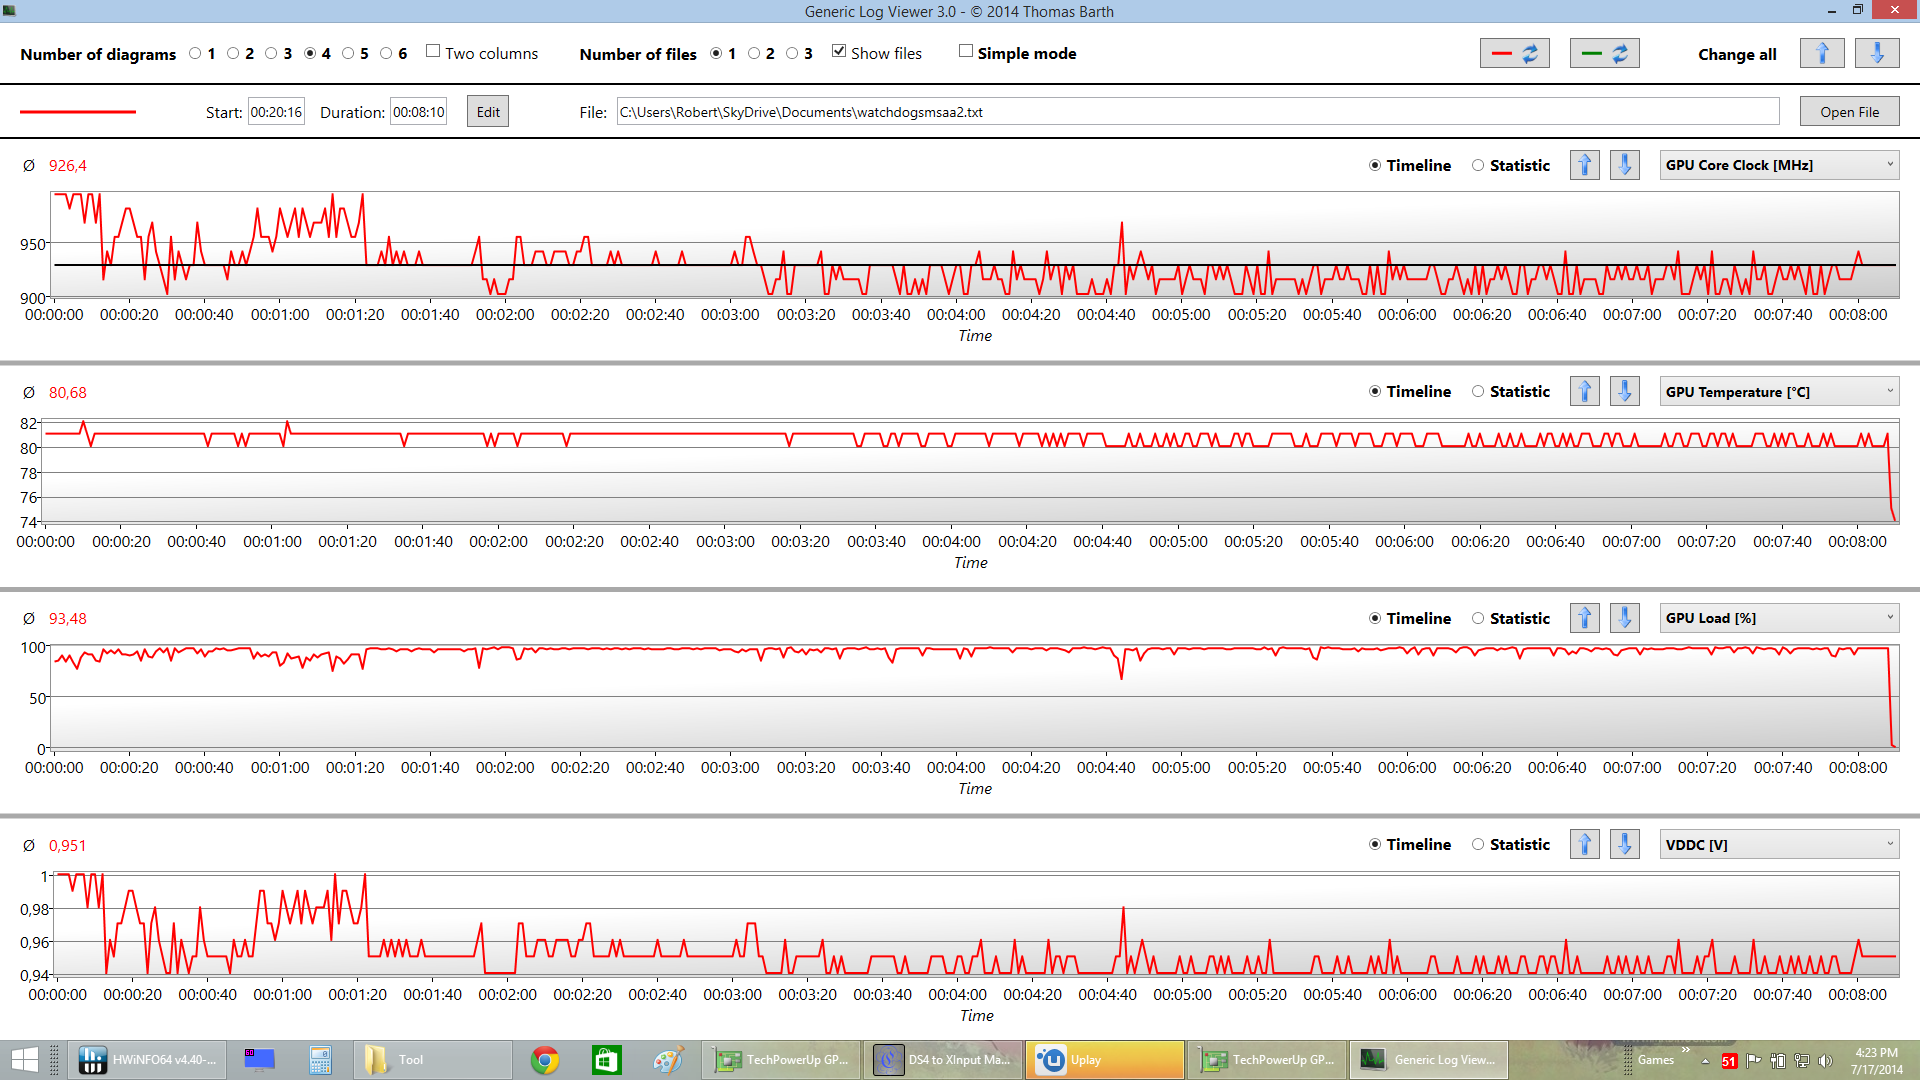Open GPU Temperature [°C] dropdown
1920x1080 pixels.
1779,391
